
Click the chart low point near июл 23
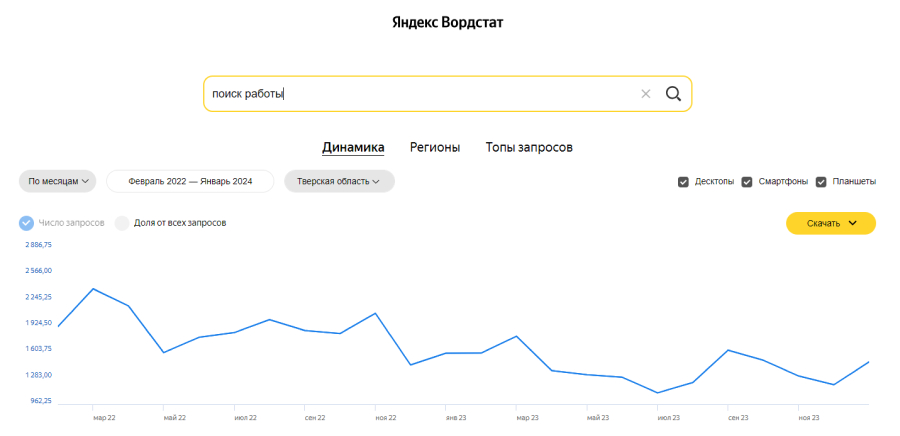click(657, 393)
